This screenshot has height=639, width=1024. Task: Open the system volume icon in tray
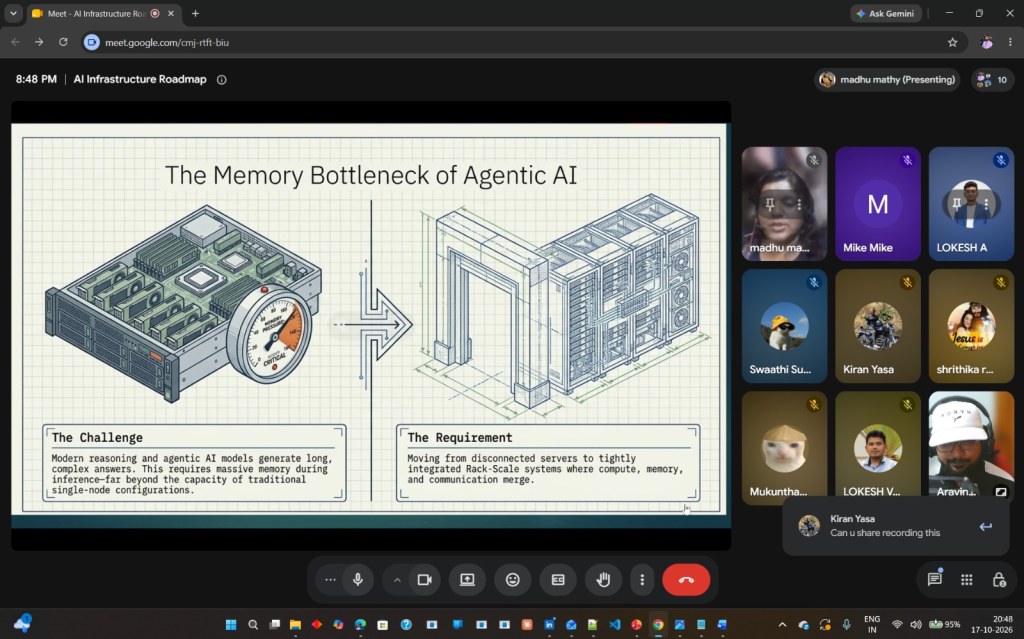916,625
